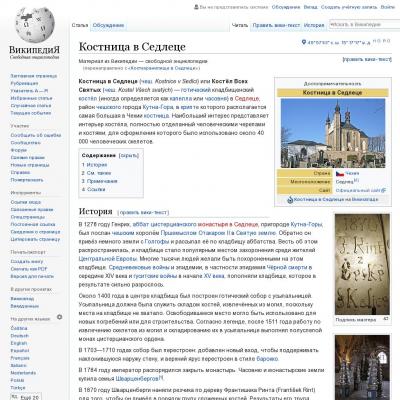Viewport: 400px width, 400px height.
Task: Open language settings gear icon
Action: [x=59, y=317]
